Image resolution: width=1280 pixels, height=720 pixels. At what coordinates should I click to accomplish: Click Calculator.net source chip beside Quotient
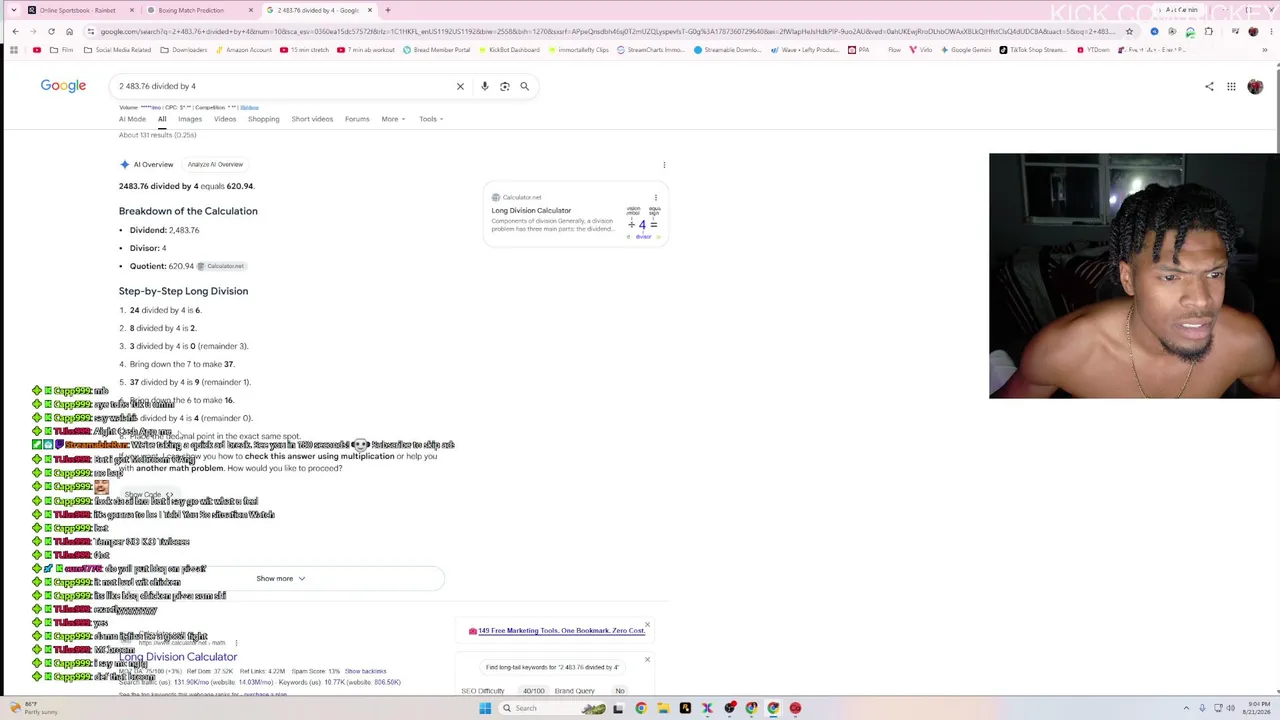pyautogui.click(x=220, y=266)
